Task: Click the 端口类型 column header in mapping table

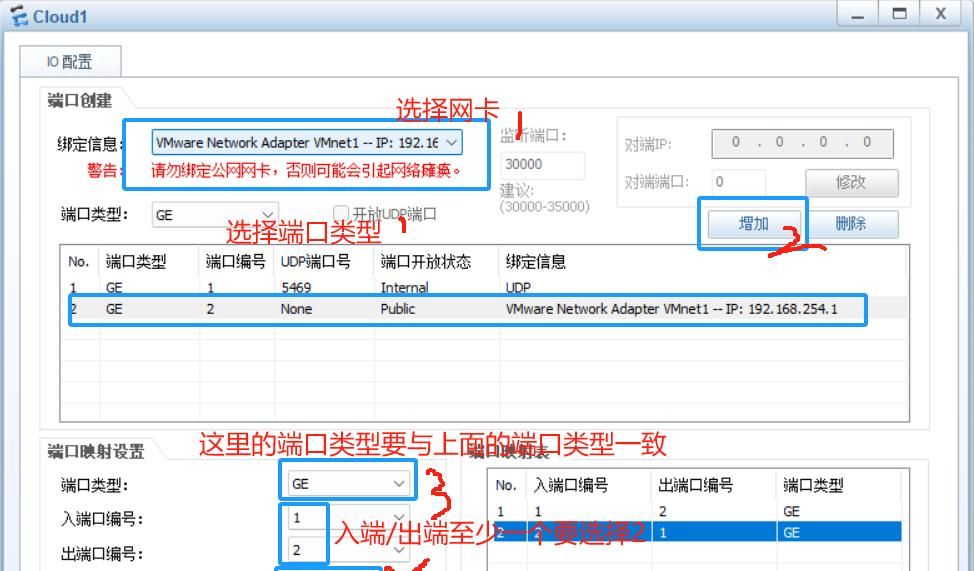Action: tap(812, 485)
